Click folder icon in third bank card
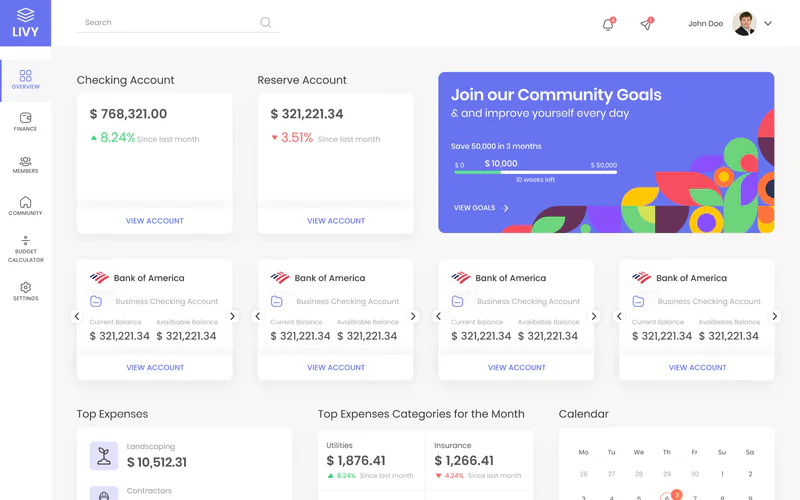 pos(458,302)
